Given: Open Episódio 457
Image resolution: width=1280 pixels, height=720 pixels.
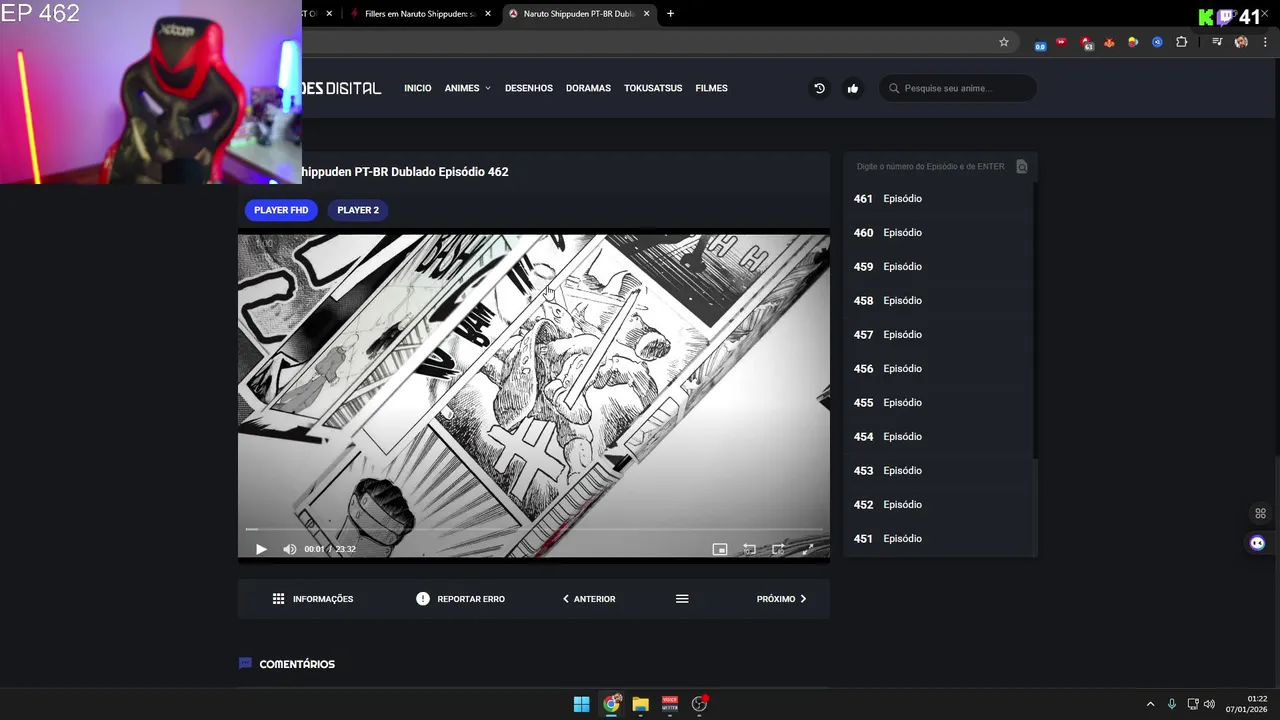Looking at the screenshot, I should click(x=938, y=335).
